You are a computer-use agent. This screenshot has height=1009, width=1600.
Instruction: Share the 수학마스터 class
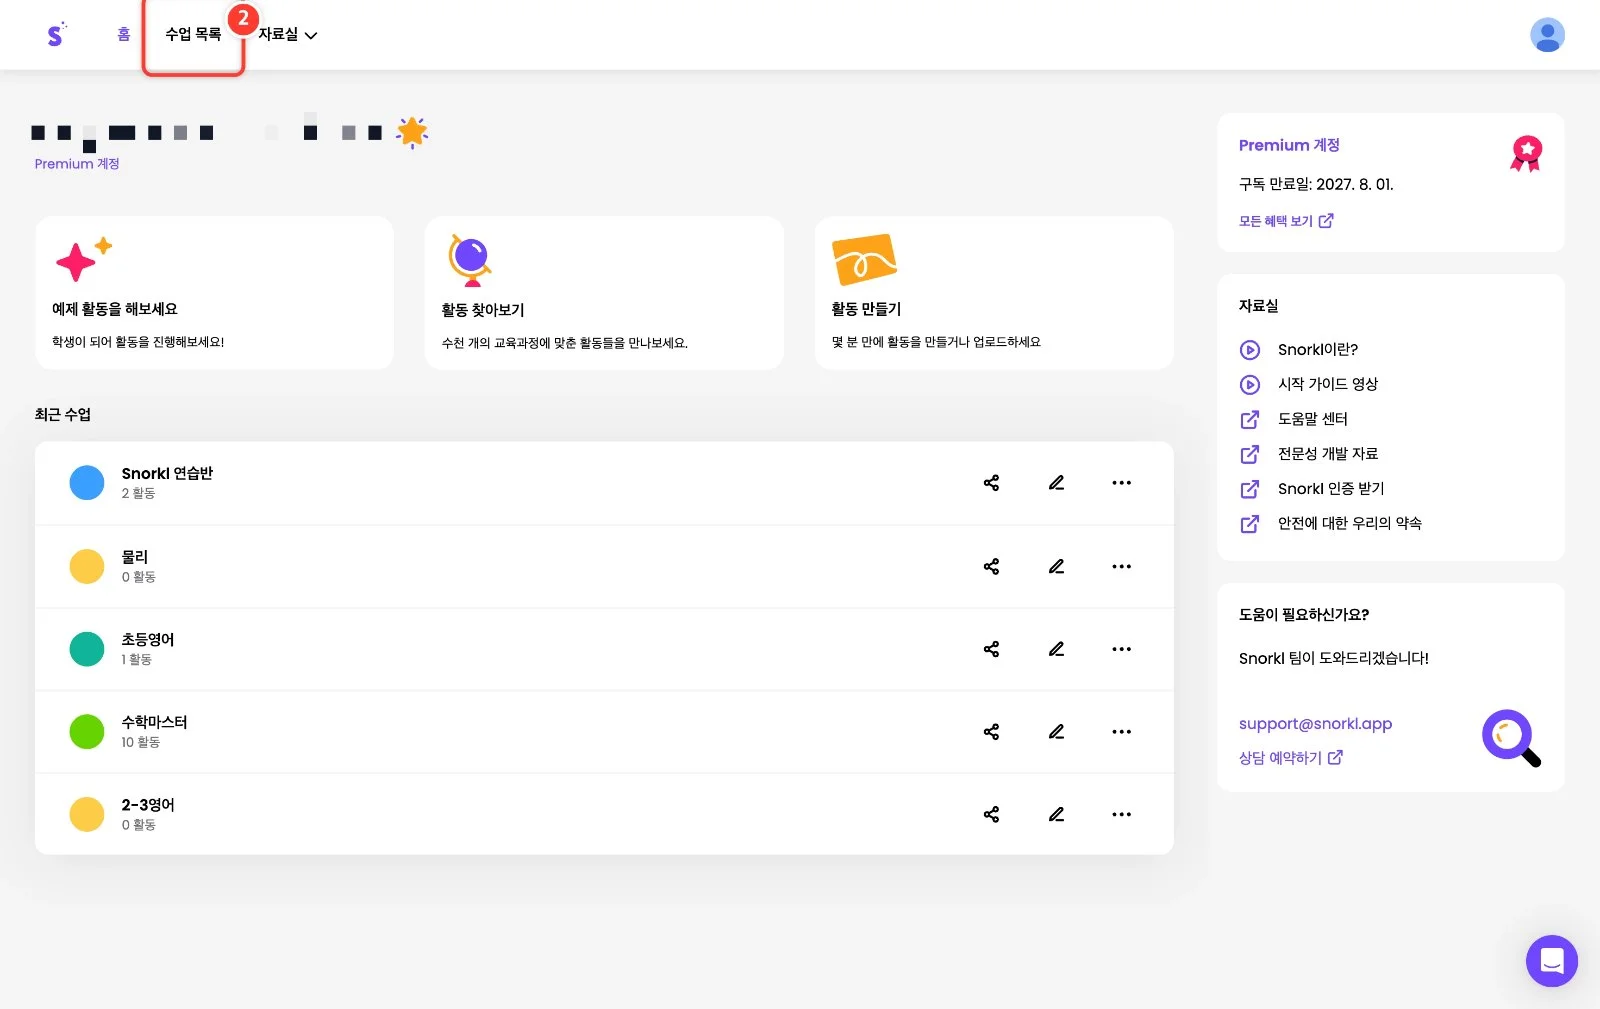pos(991,732)
